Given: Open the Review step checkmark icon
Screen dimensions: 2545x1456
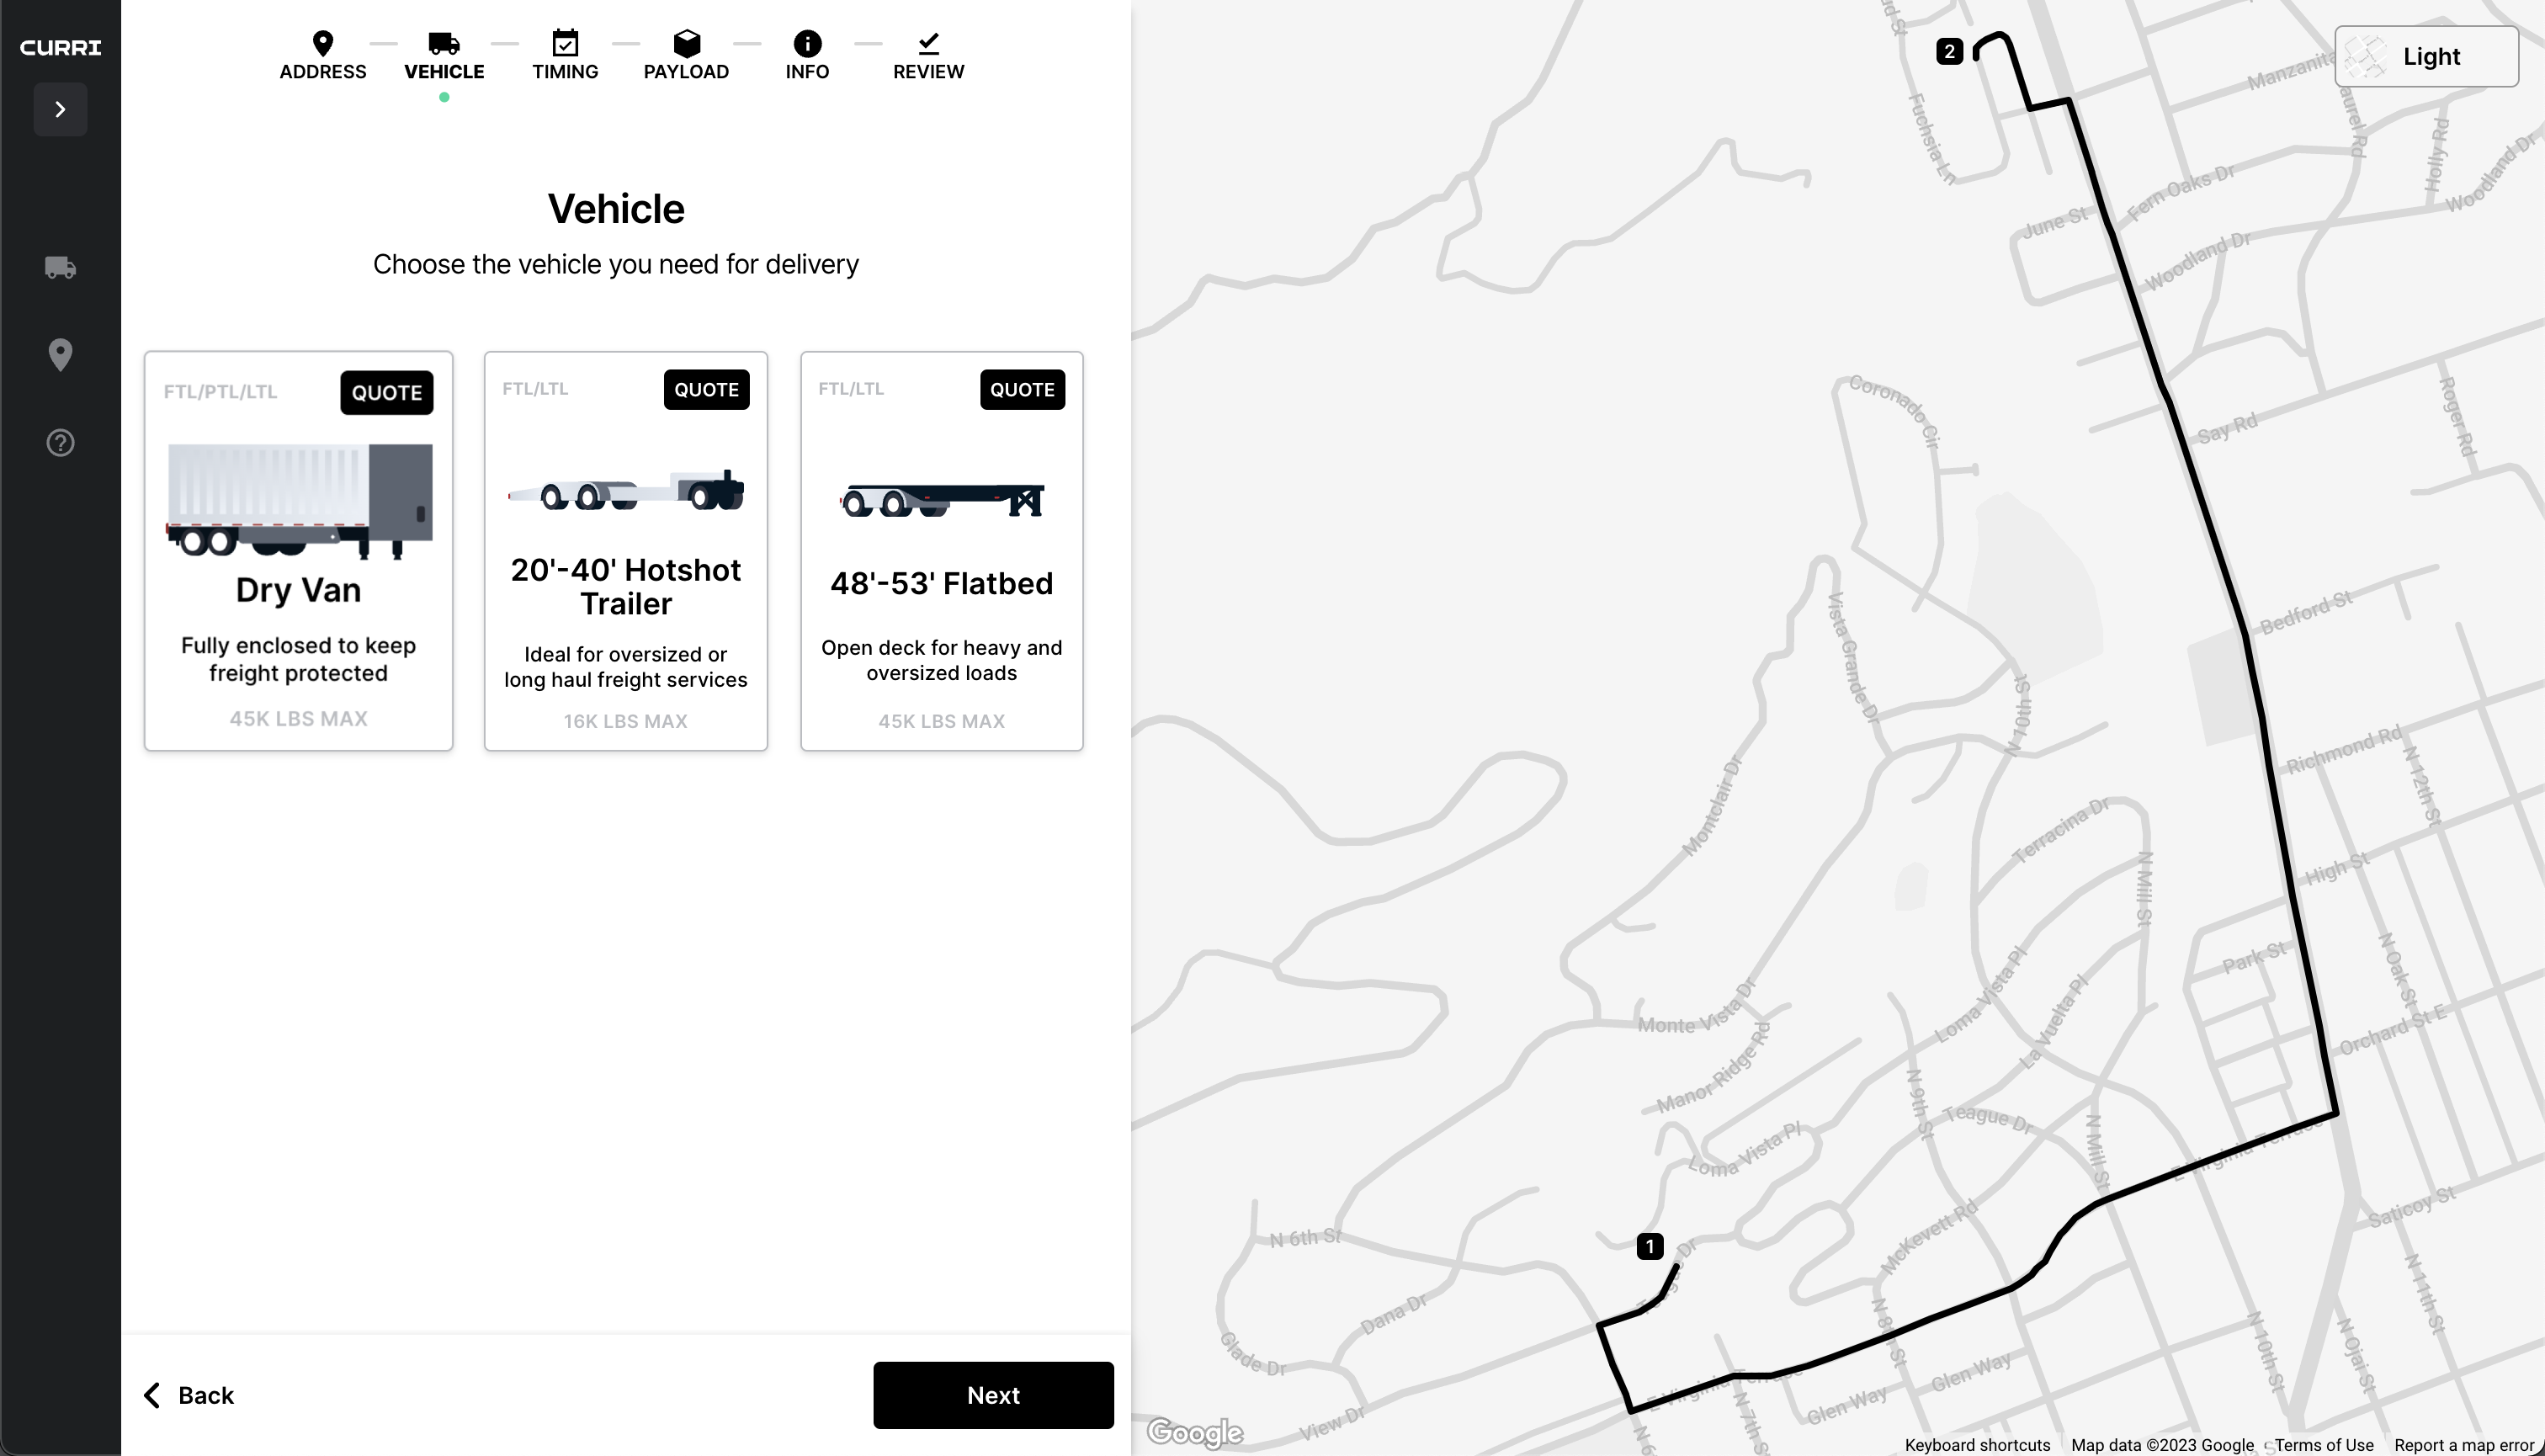Looking at the screenshot, I should point(928,43).
